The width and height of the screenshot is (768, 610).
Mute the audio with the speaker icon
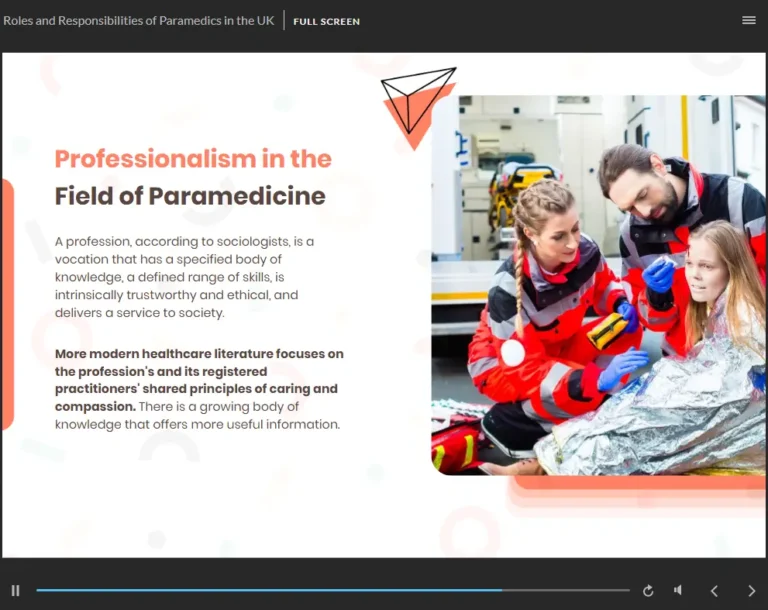678,590
